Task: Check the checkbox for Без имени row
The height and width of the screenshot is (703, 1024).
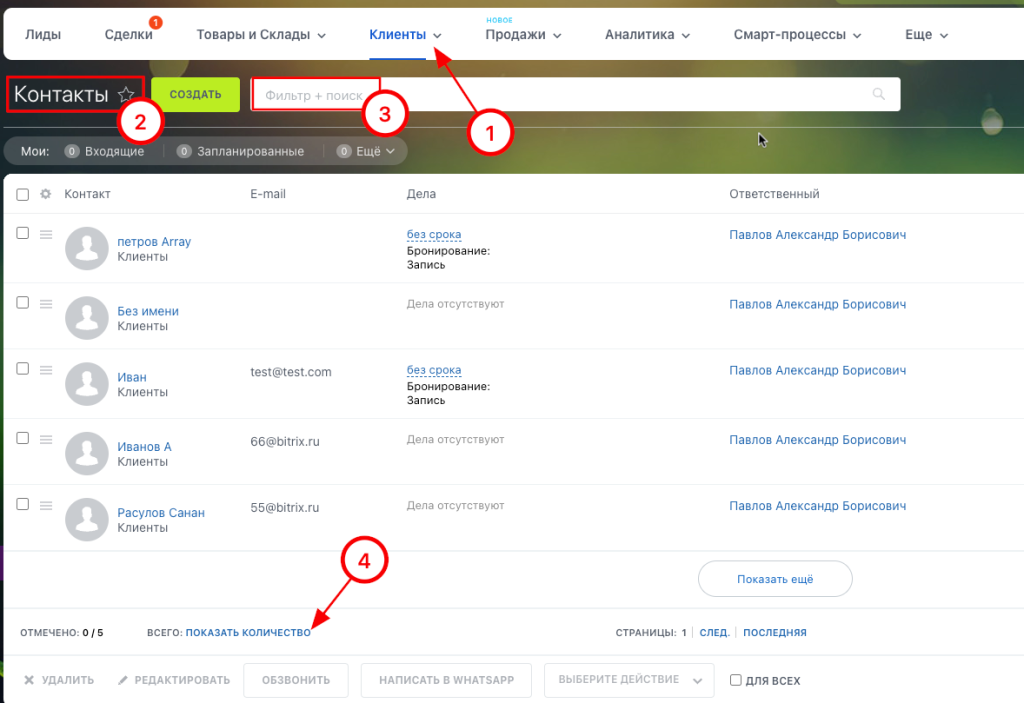Action: click(23, 303)
